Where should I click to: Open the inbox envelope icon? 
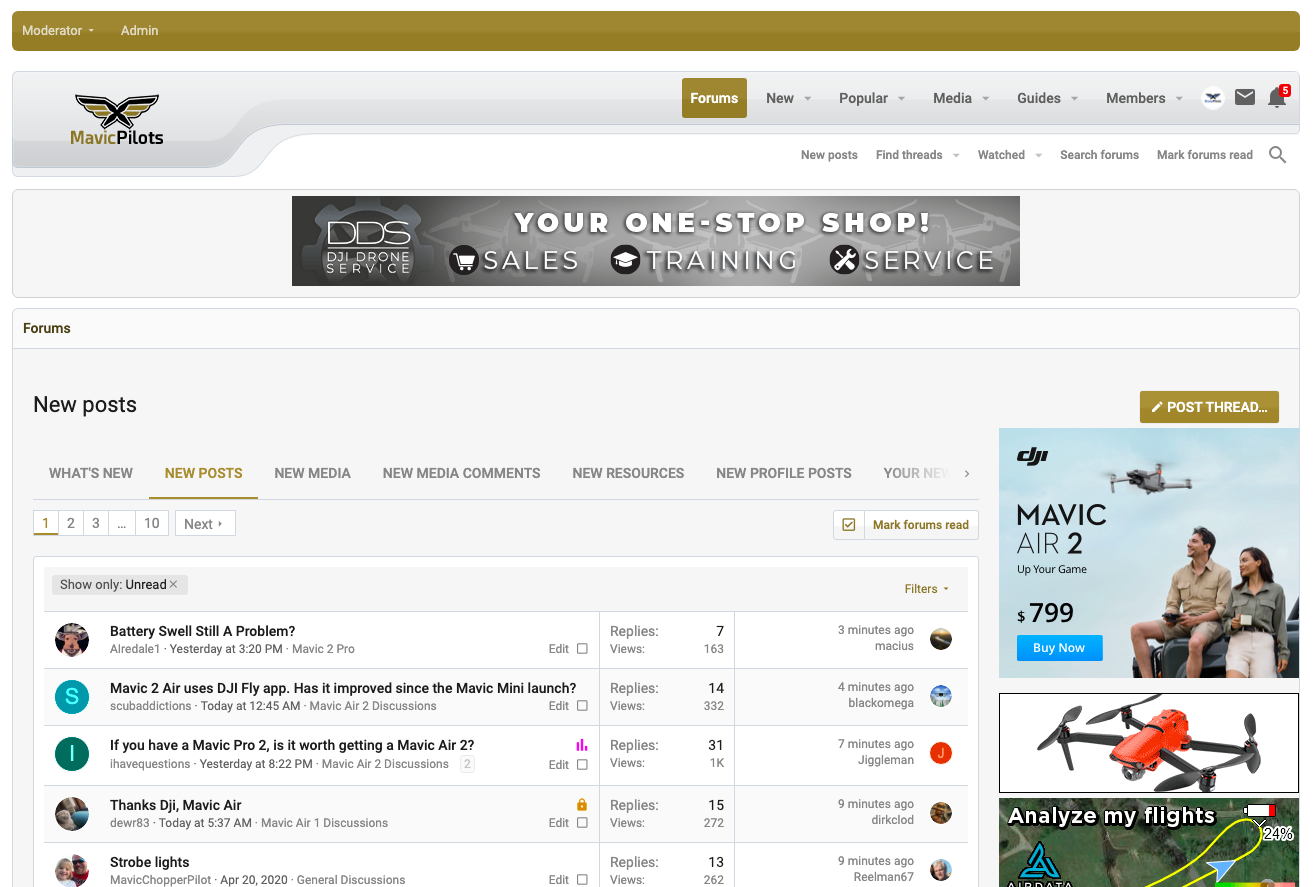[x=1245, y=97]
